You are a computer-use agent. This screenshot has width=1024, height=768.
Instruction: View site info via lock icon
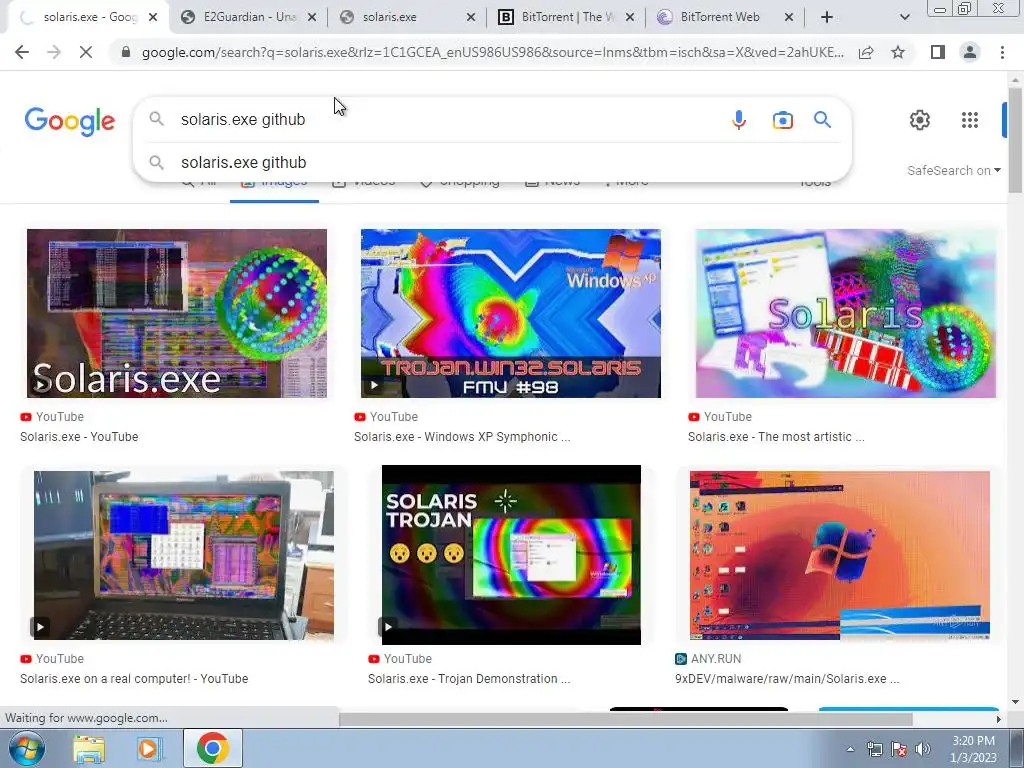(x=126, y=52)
